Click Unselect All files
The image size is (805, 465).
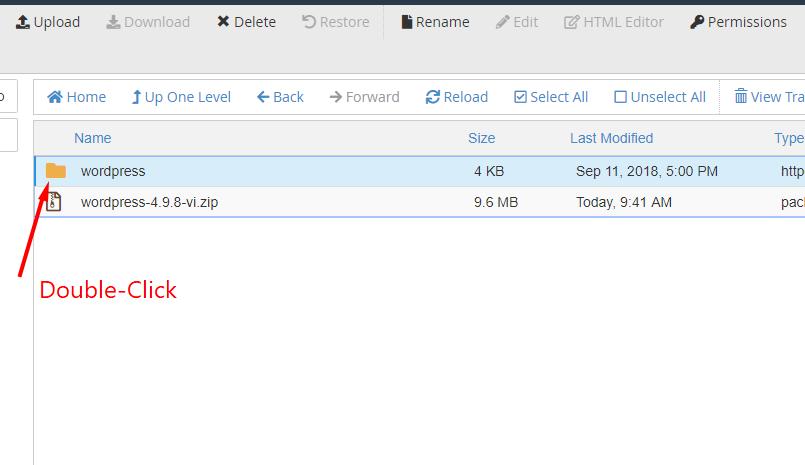660,97
